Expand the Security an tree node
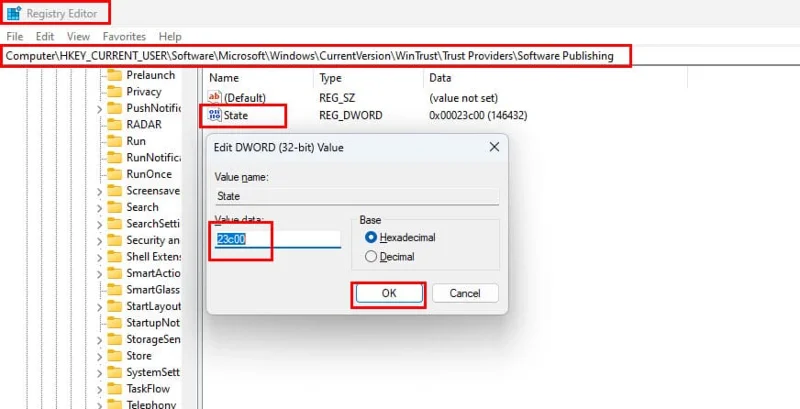Screen dimensions: 800x409 (x=99, y=241)
